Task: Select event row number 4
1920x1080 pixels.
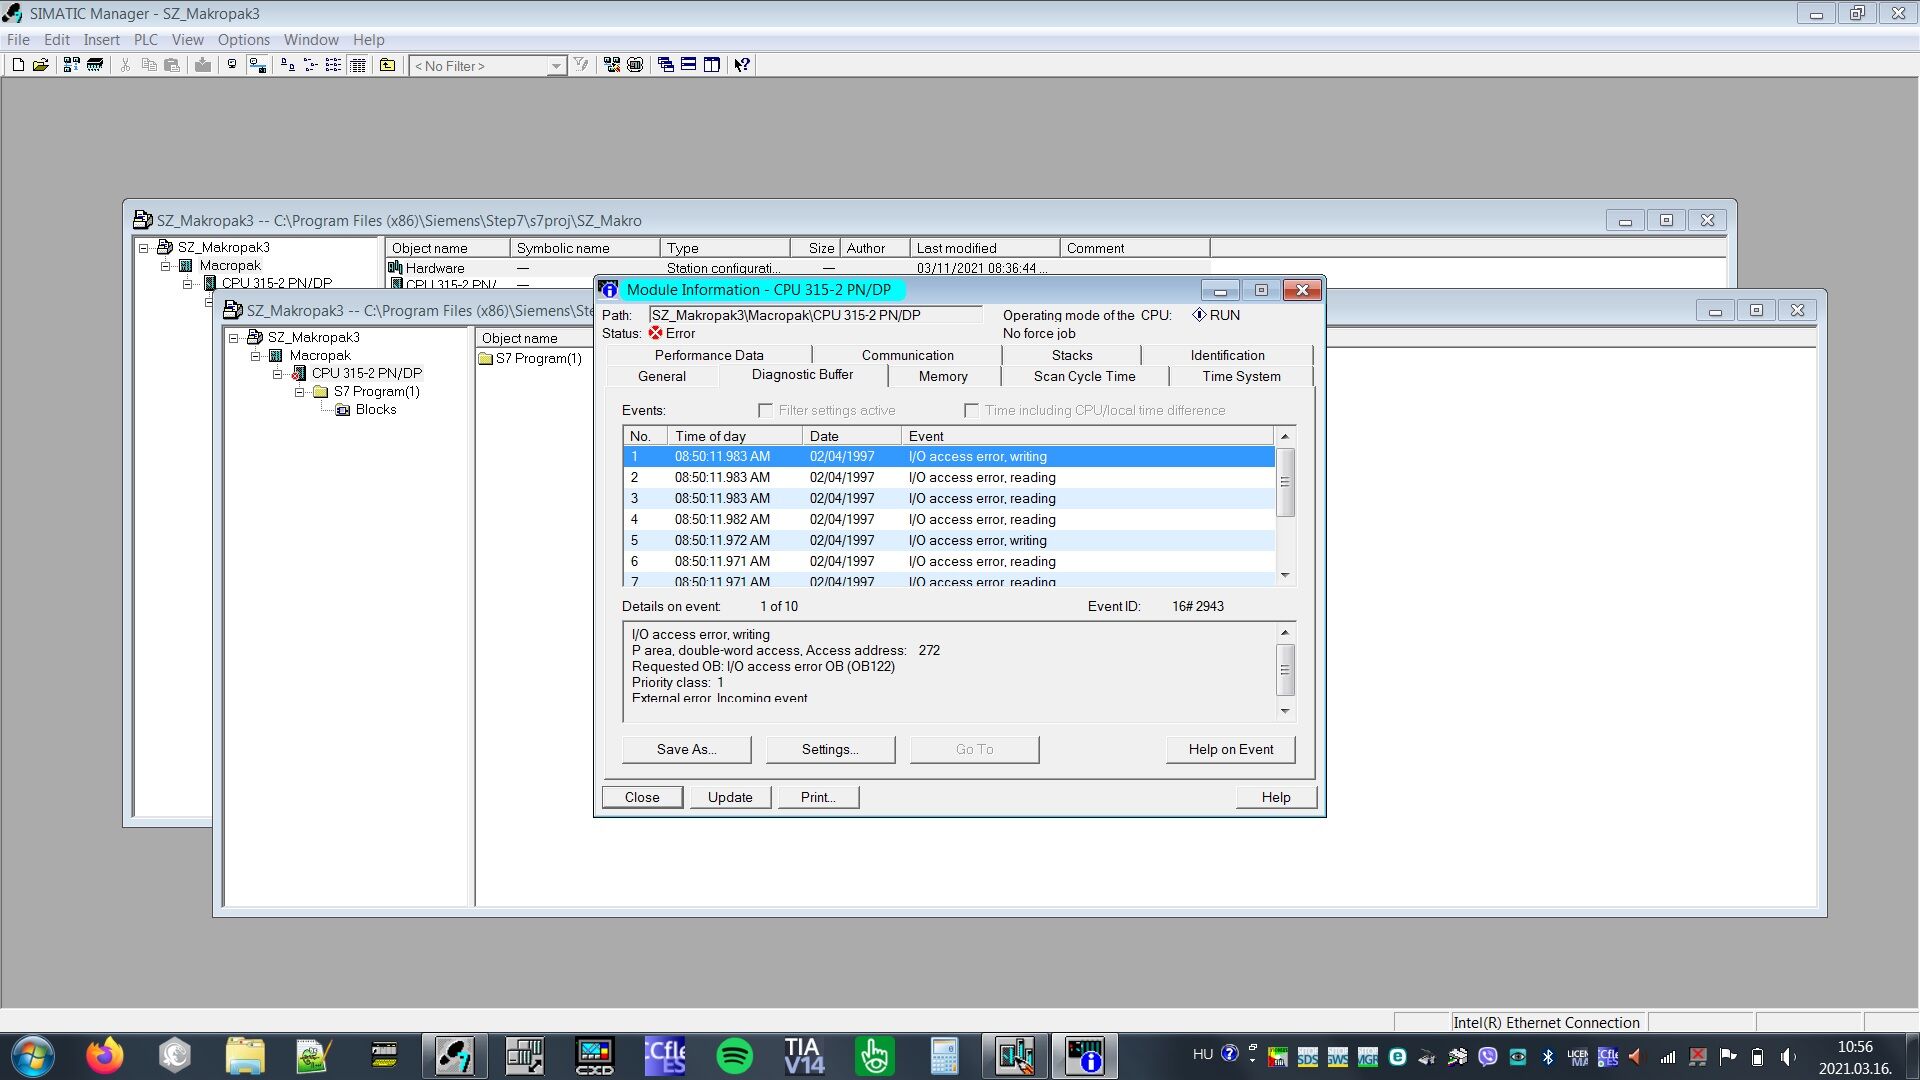Action: (x=948, y=519)
